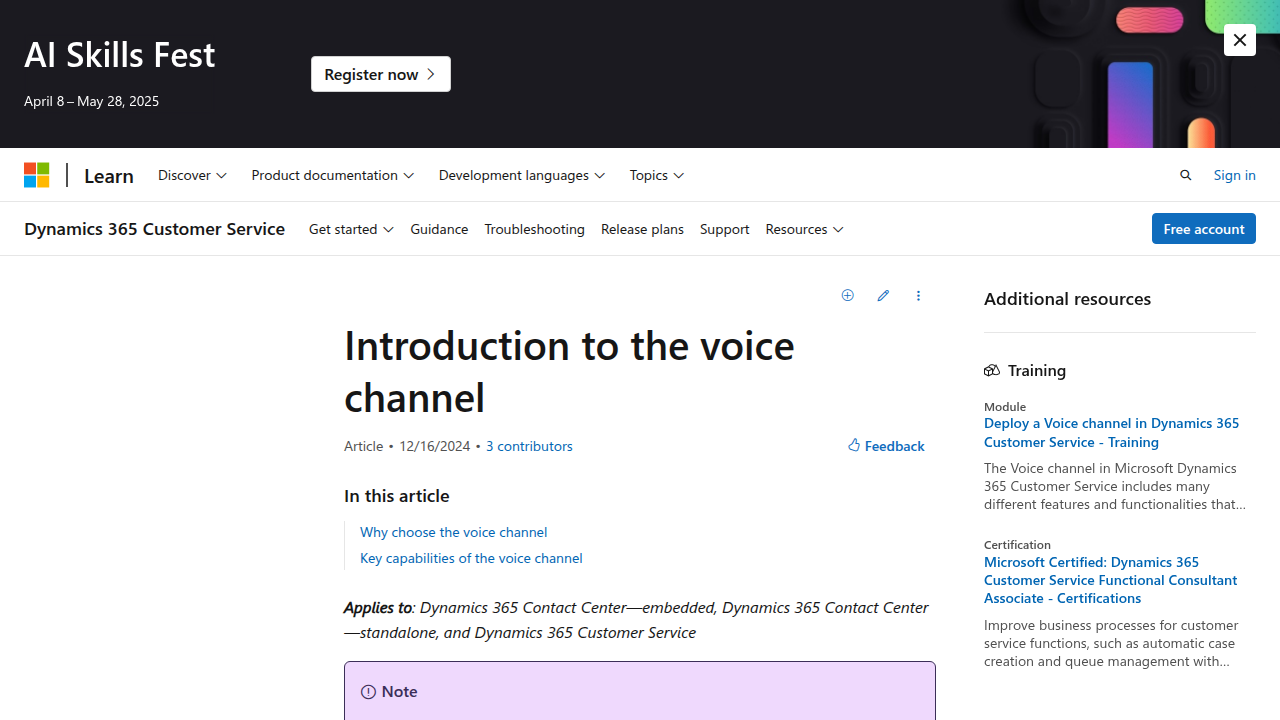This screenshot has height=720, width=1280.
Task: Open Microsoft Certified Functional Consultant Associate link
Action: tap(1110, 580)
